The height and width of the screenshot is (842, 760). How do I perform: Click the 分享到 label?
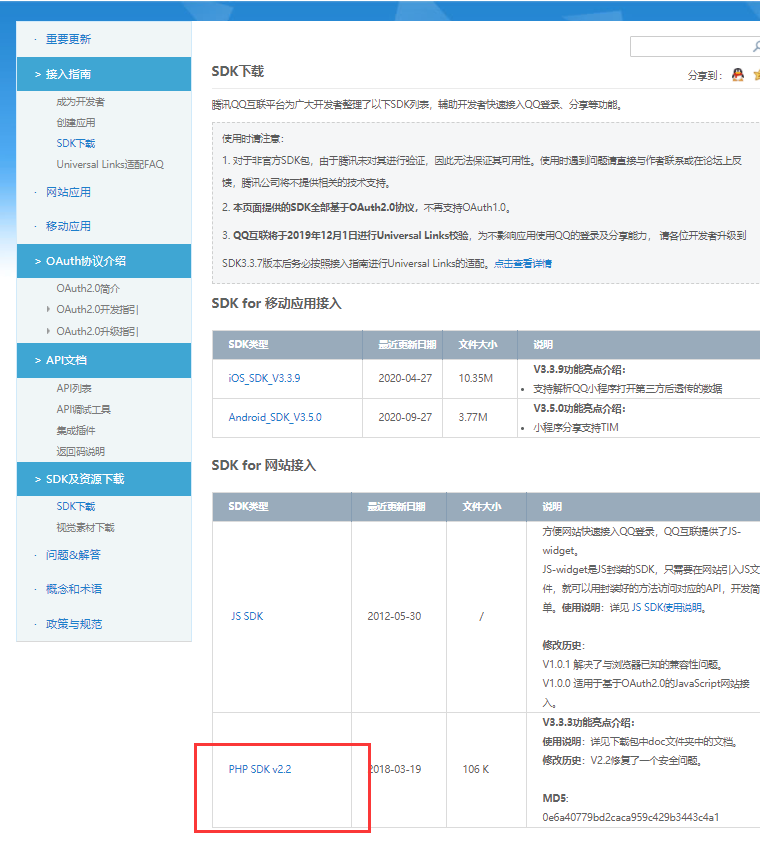pyautogui.click(x=705, y=75)
